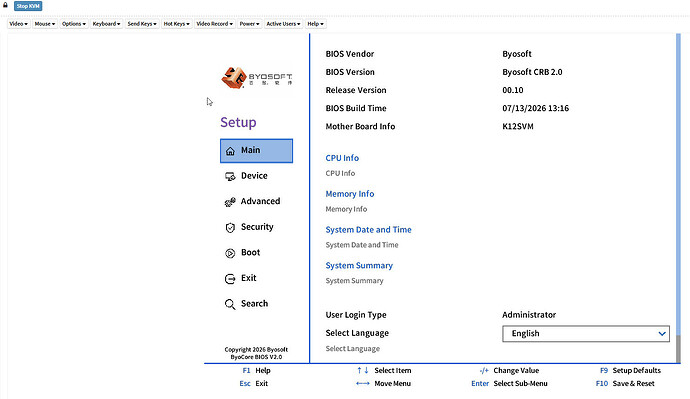Click the Select Item arrows hint
Viewport: 690px width, 399px height.
click(x=384, y=371)
